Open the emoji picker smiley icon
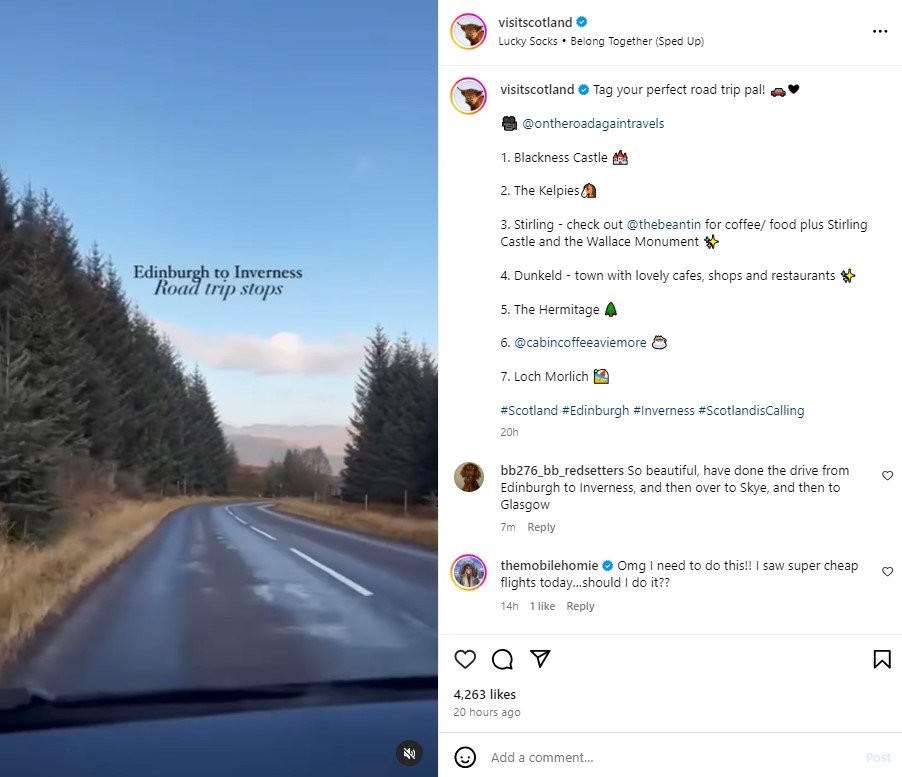The height and width of the screenshot is (777, 902). (465, 757)
